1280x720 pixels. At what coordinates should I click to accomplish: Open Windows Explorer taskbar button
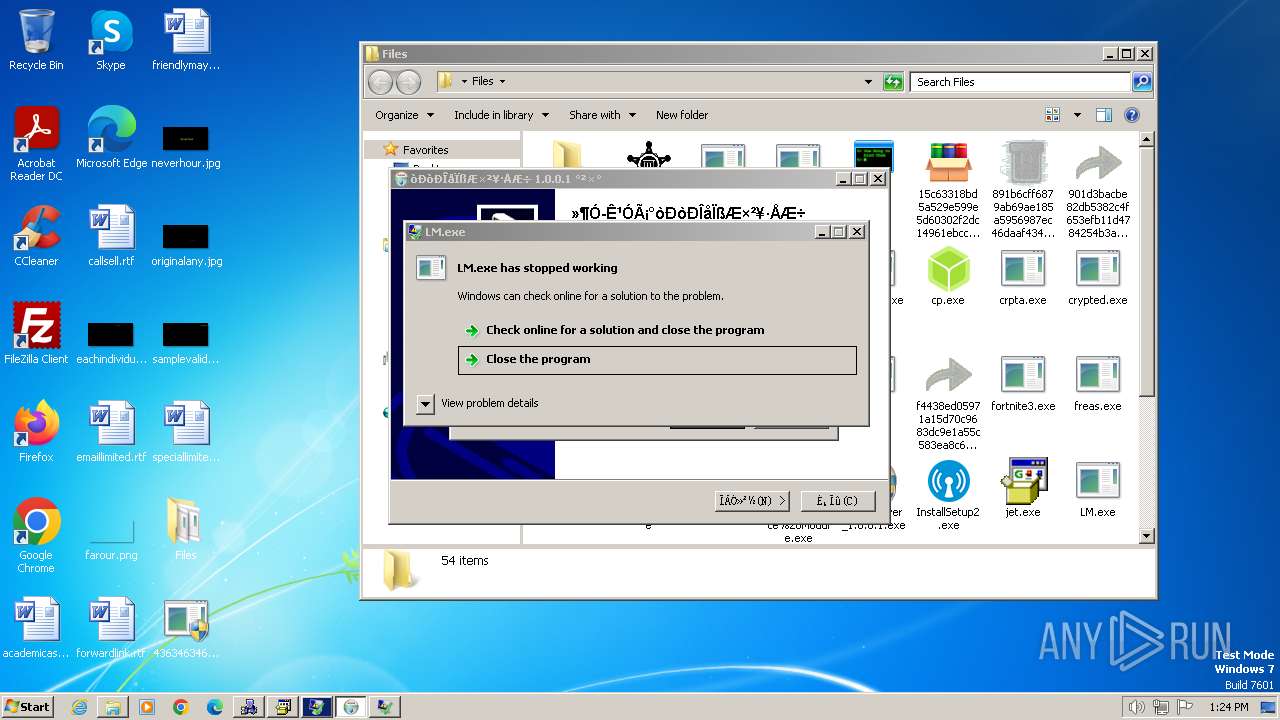click(113, 707)
